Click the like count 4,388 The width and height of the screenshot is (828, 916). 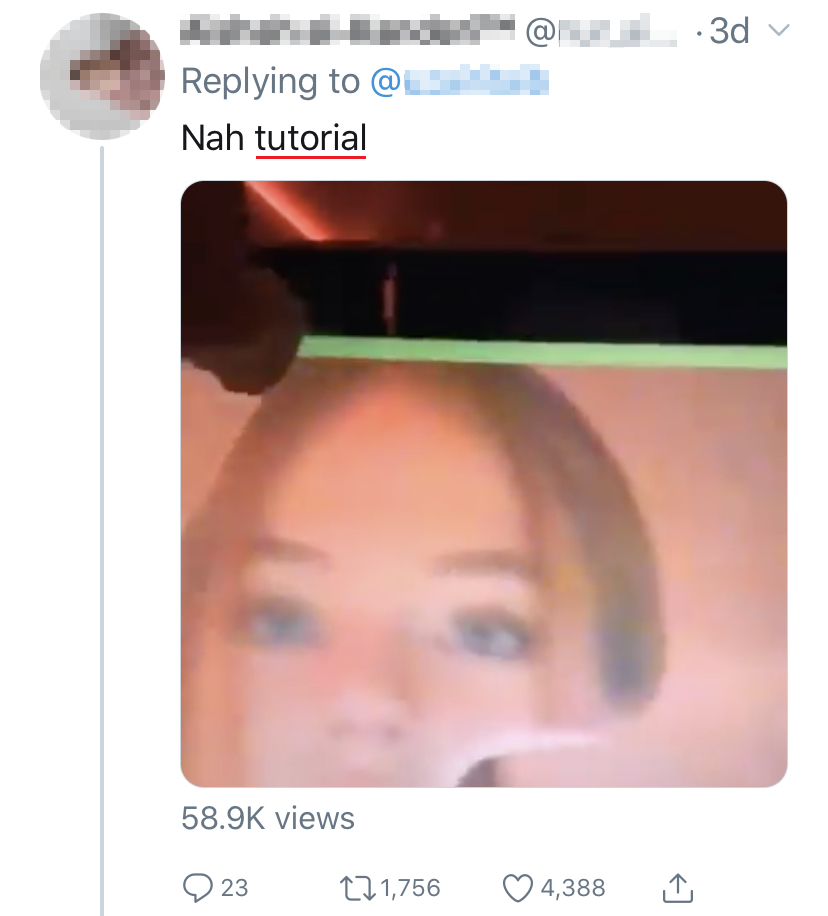coord(572,888)
